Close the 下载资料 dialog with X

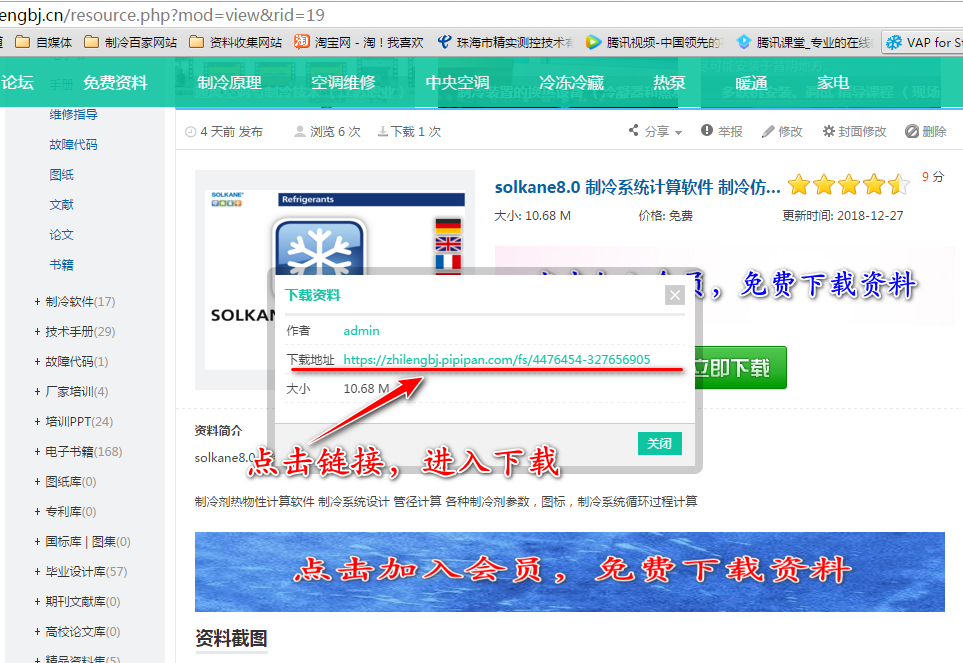point(675,295)
